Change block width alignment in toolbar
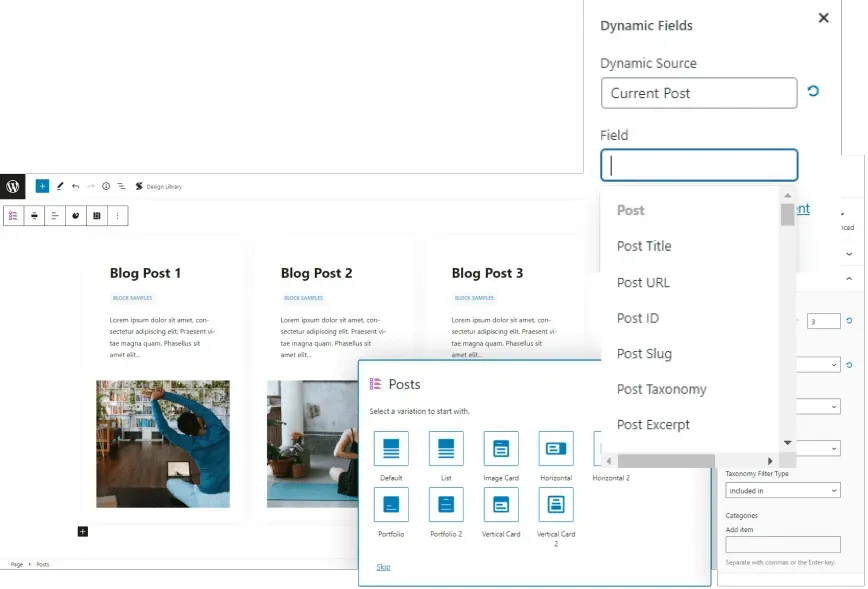This screenshot has width=868, height=589. click(34, 216)
